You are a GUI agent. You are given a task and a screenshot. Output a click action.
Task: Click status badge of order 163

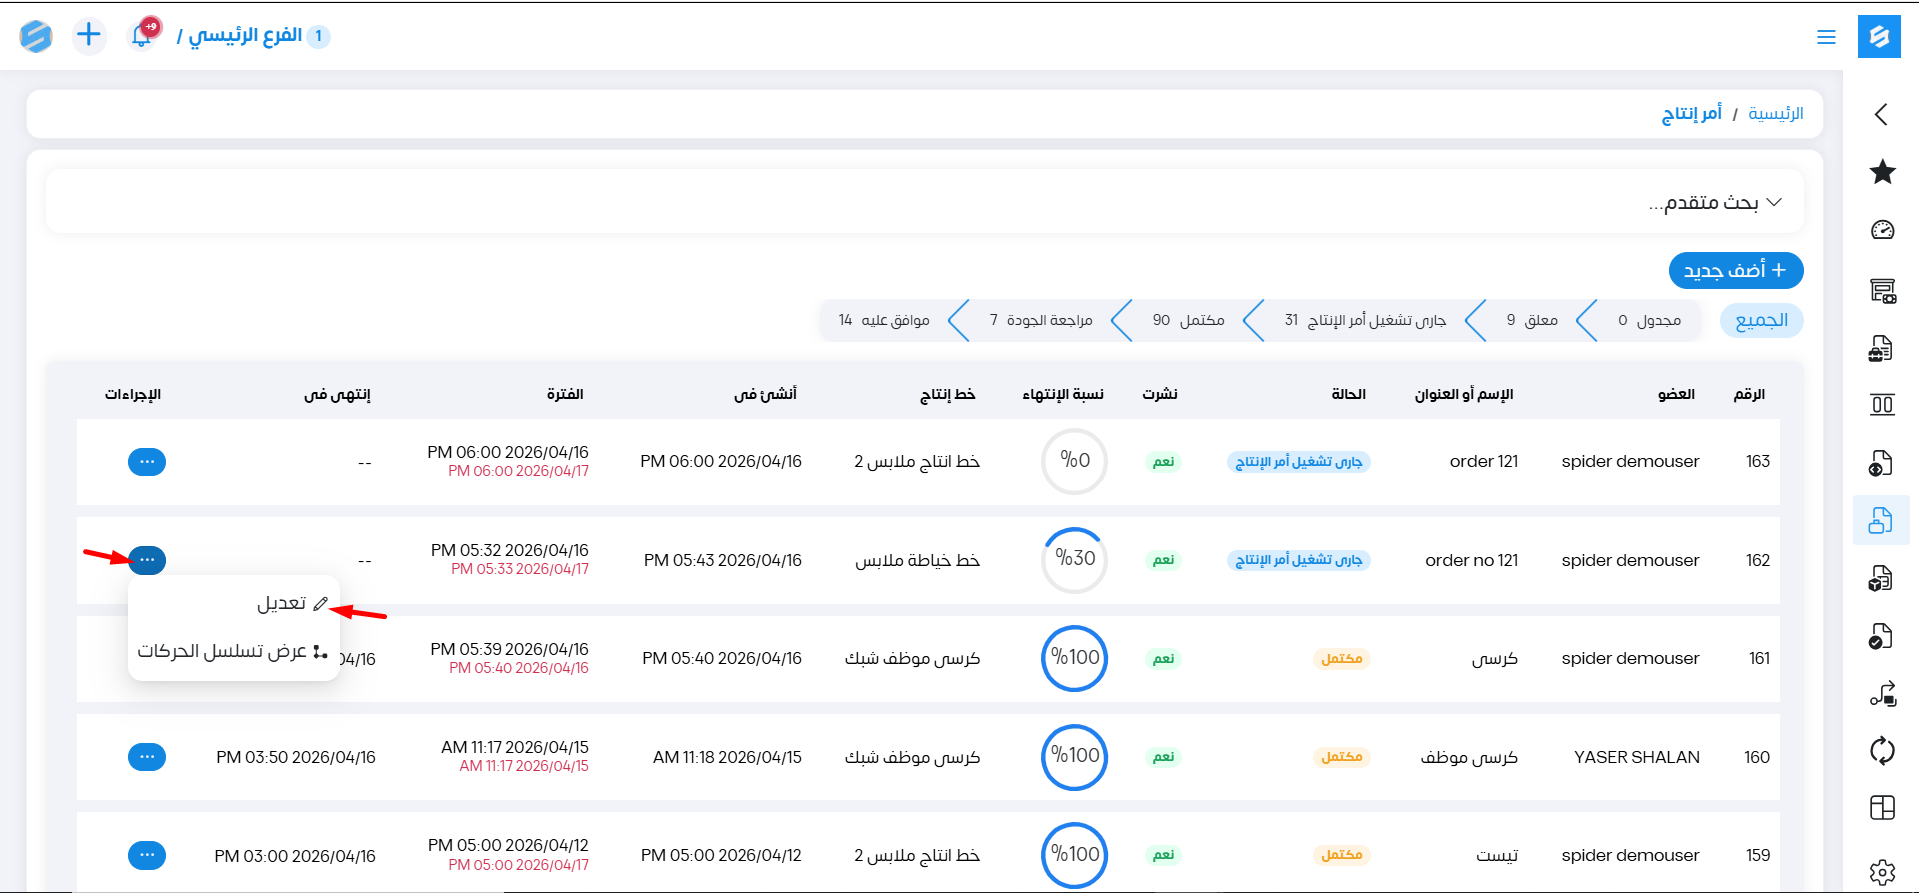click(1298, 462)
